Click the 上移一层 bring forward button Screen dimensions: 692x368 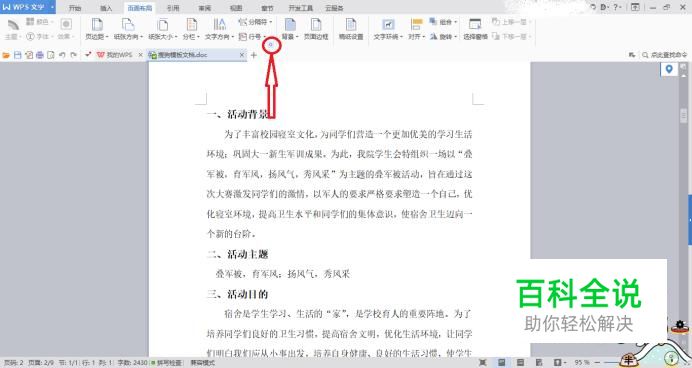(511, 22)
